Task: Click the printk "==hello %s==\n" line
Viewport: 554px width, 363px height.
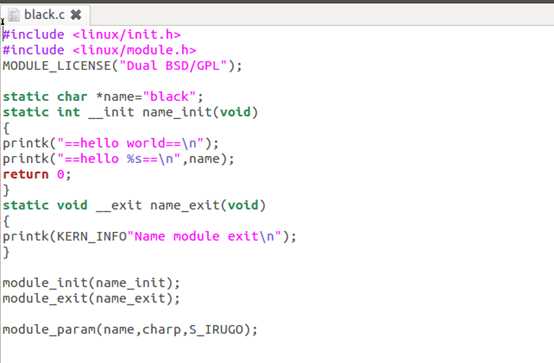Action: coord(118,159)
